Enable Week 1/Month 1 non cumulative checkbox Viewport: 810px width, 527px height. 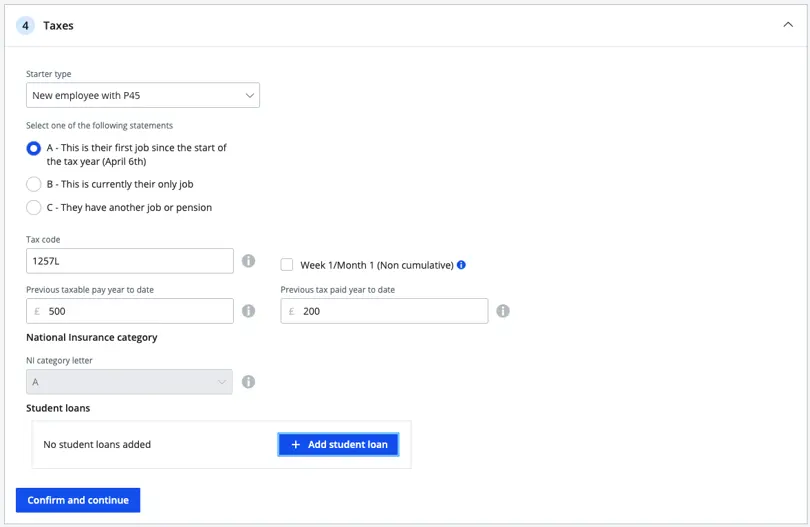tap(287, 265)
